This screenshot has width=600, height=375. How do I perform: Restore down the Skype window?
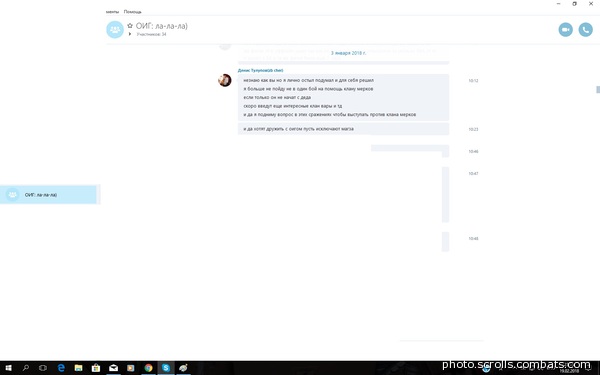click(574, 4)
